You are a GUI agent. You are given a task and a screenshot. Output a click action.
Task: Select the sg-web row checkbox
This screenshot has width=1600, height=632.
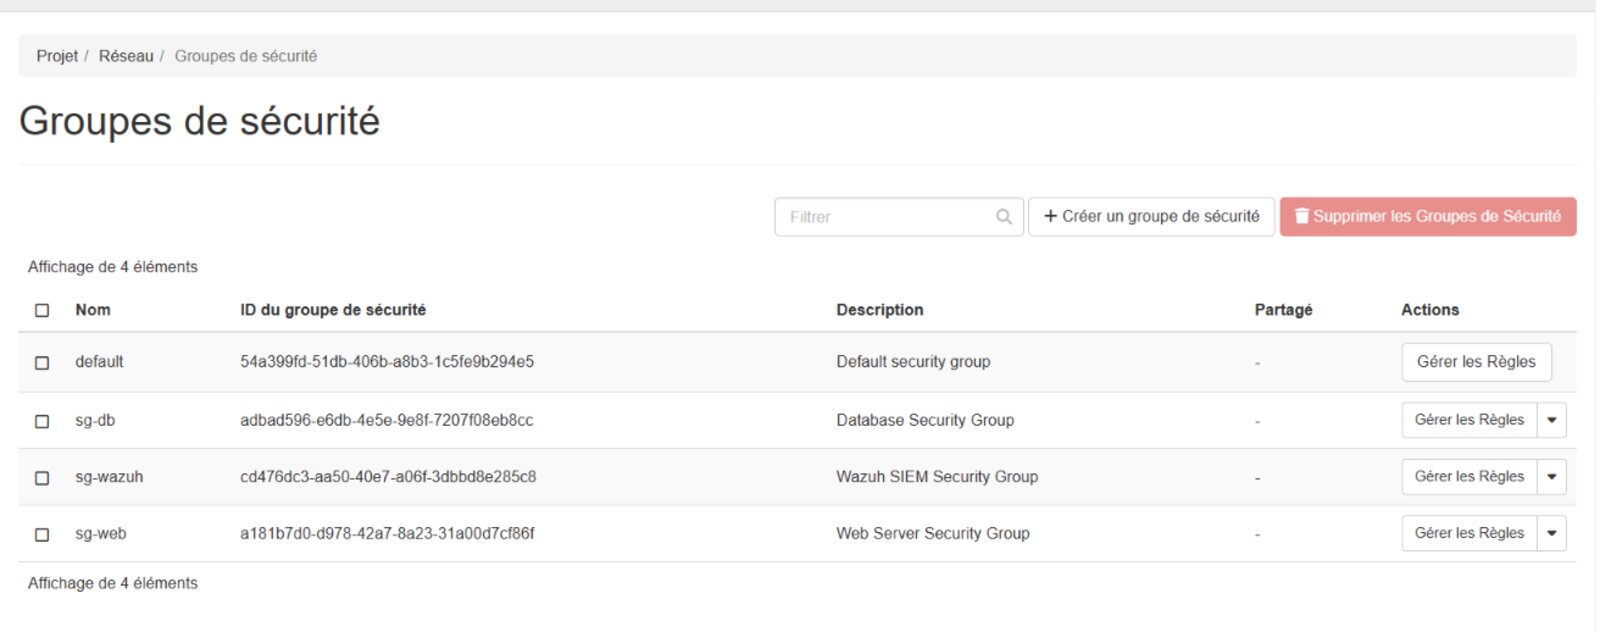(x=42, y=535)
